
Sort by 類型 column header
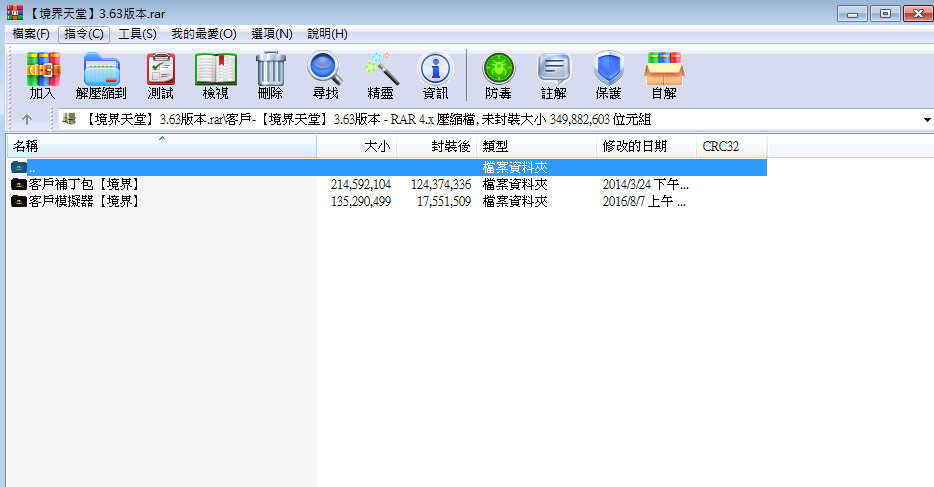537,146
